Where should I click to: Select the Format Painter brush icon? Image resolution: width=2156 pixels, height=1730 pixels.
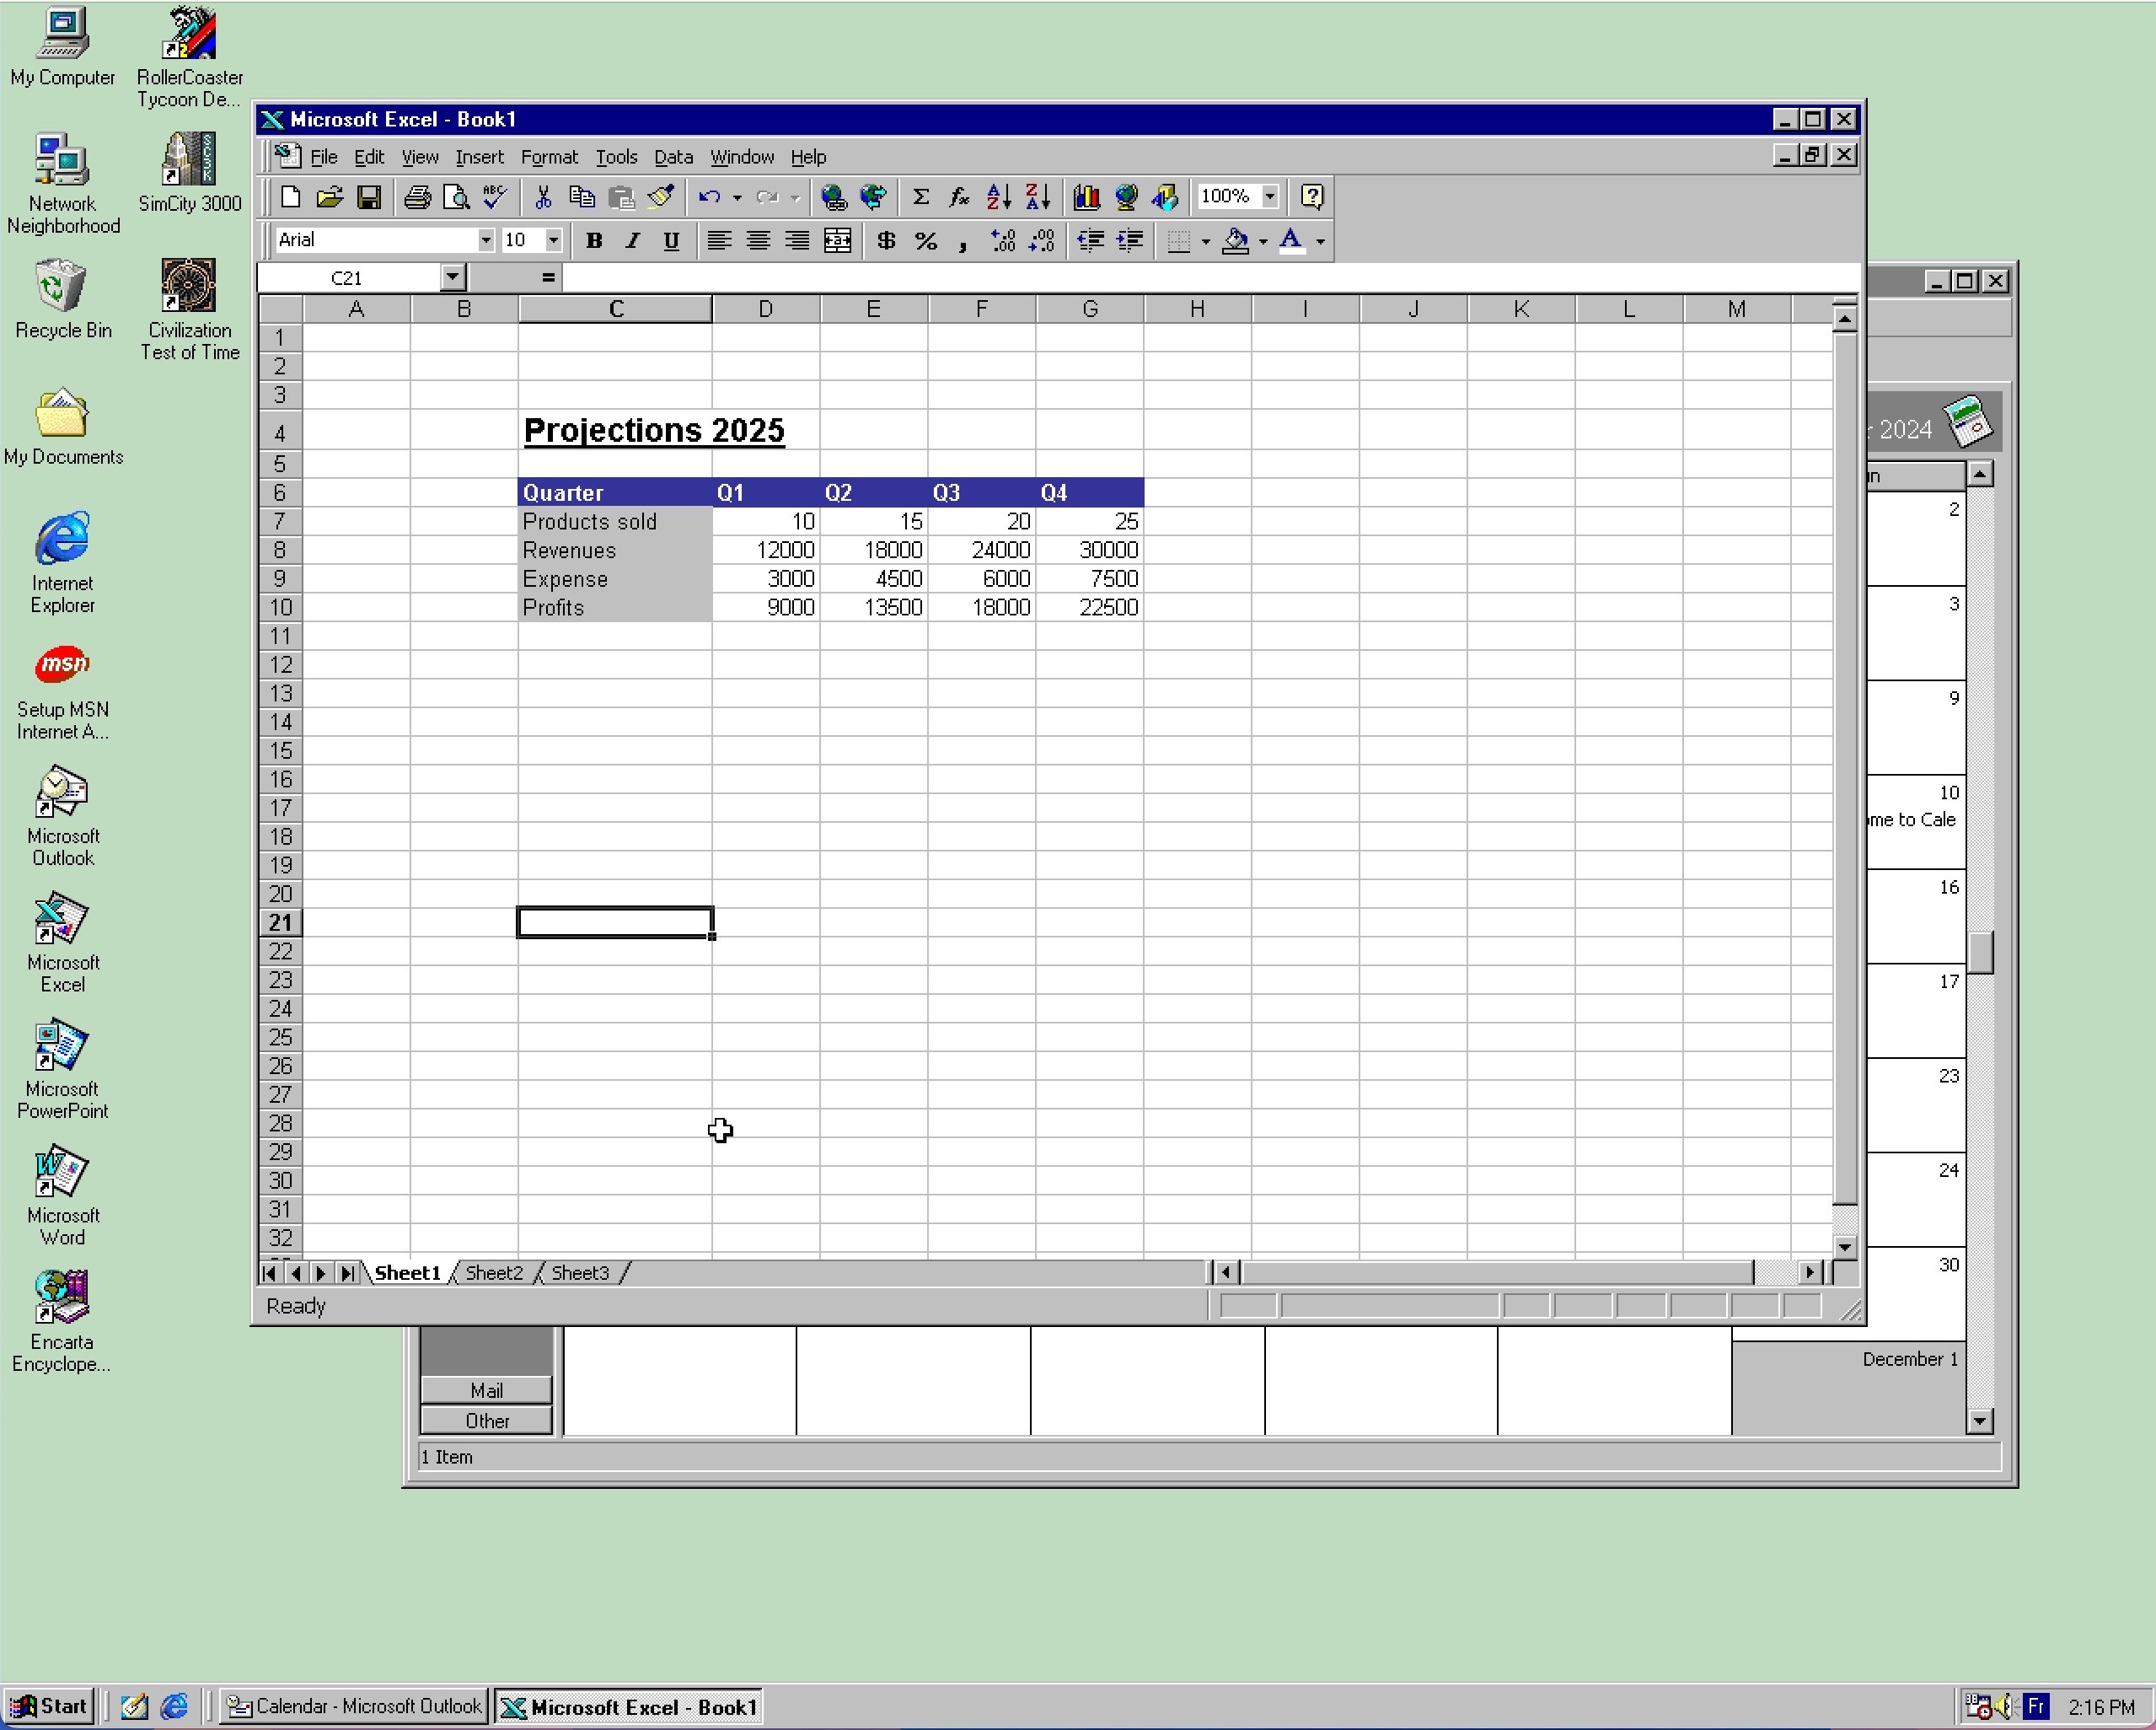point(661,197)
